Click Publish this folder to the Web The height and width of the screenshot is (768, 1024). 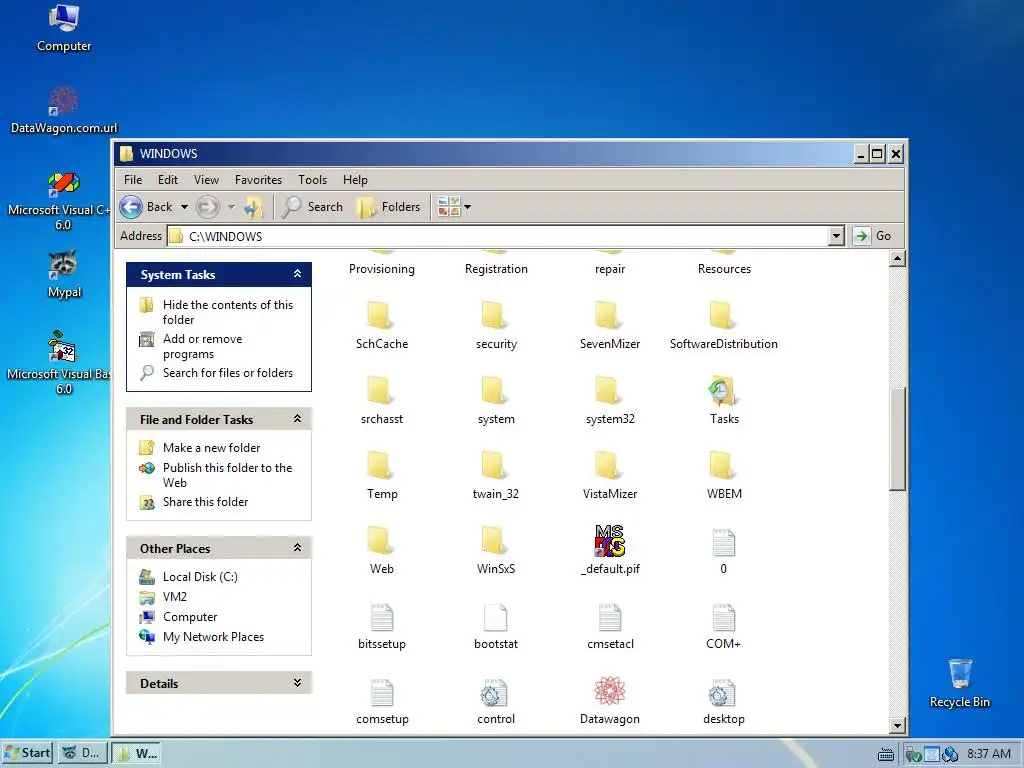click(x=227, y=475)
